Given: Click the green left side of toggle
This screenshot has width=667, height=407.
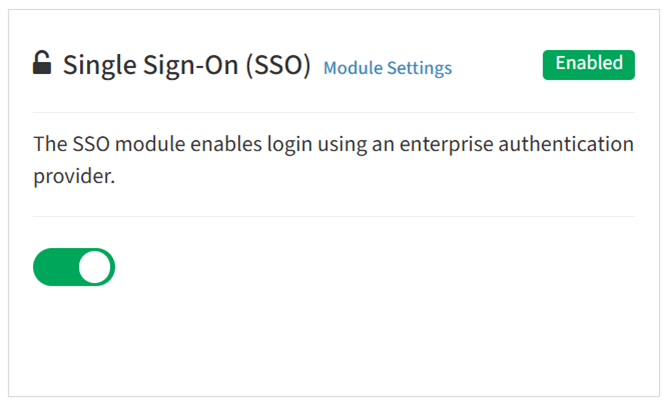Looking at the screenshot, I should [55, 267].
